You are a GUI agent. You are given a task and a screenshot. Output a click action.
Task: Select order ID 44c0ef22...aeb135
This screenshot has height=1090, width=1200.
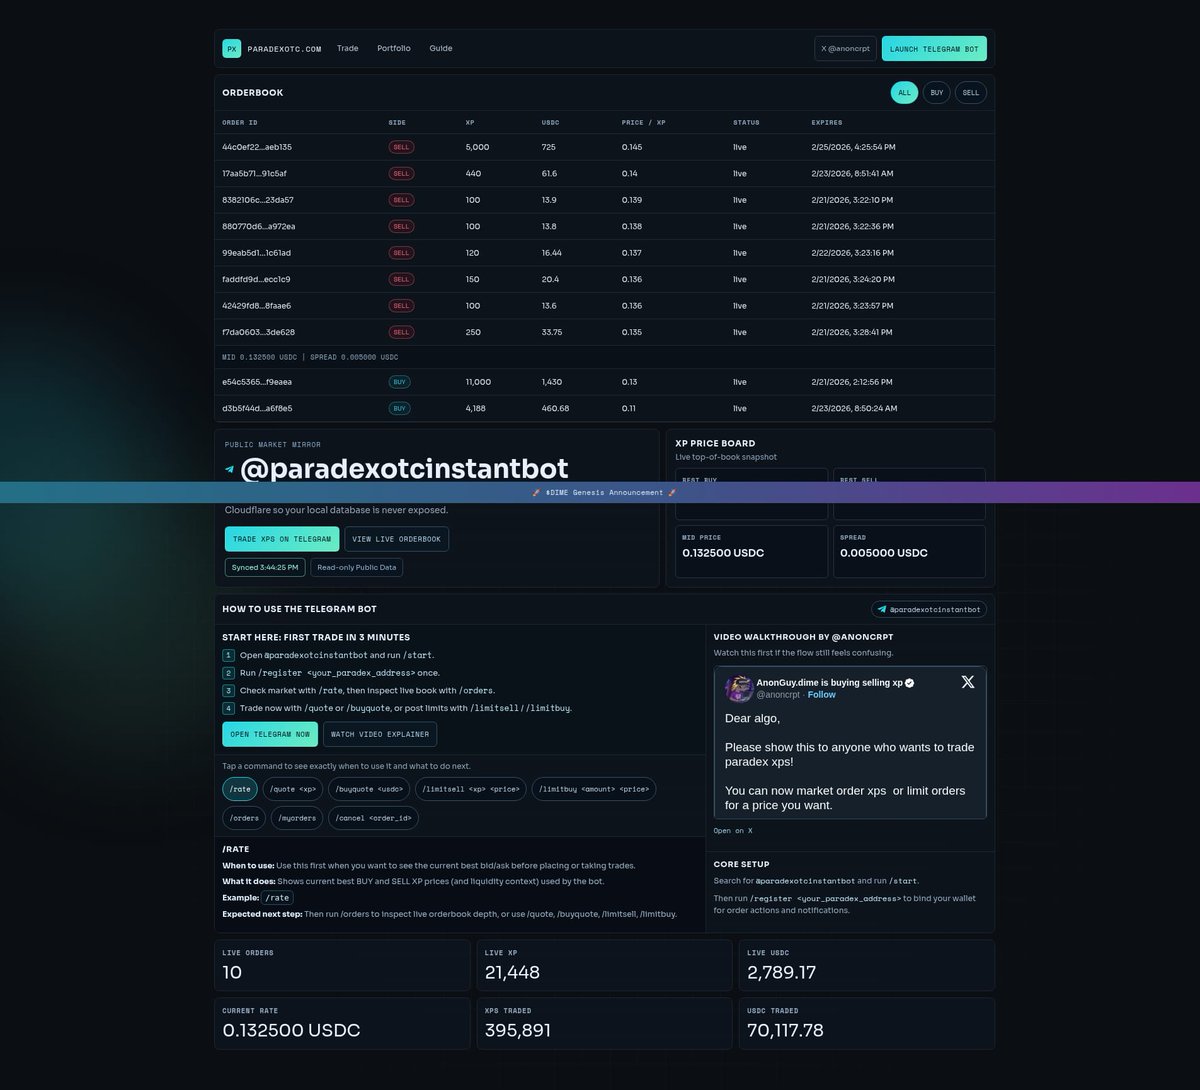257,147
